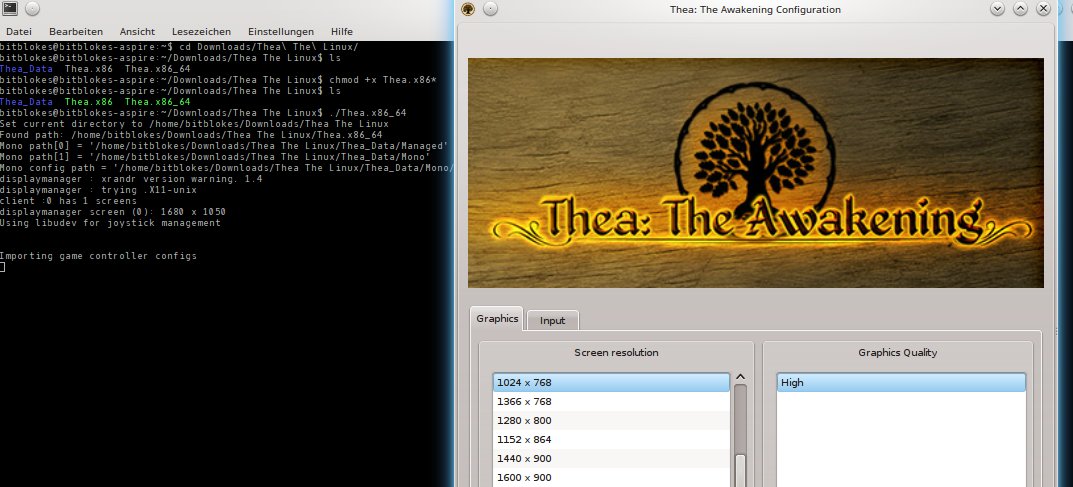Image resolution: width=1073 pixels, height=487 pixels.
Task: Click the Thea.x86_64 file name in the second ls listing
Action: [x=157, y=102]
